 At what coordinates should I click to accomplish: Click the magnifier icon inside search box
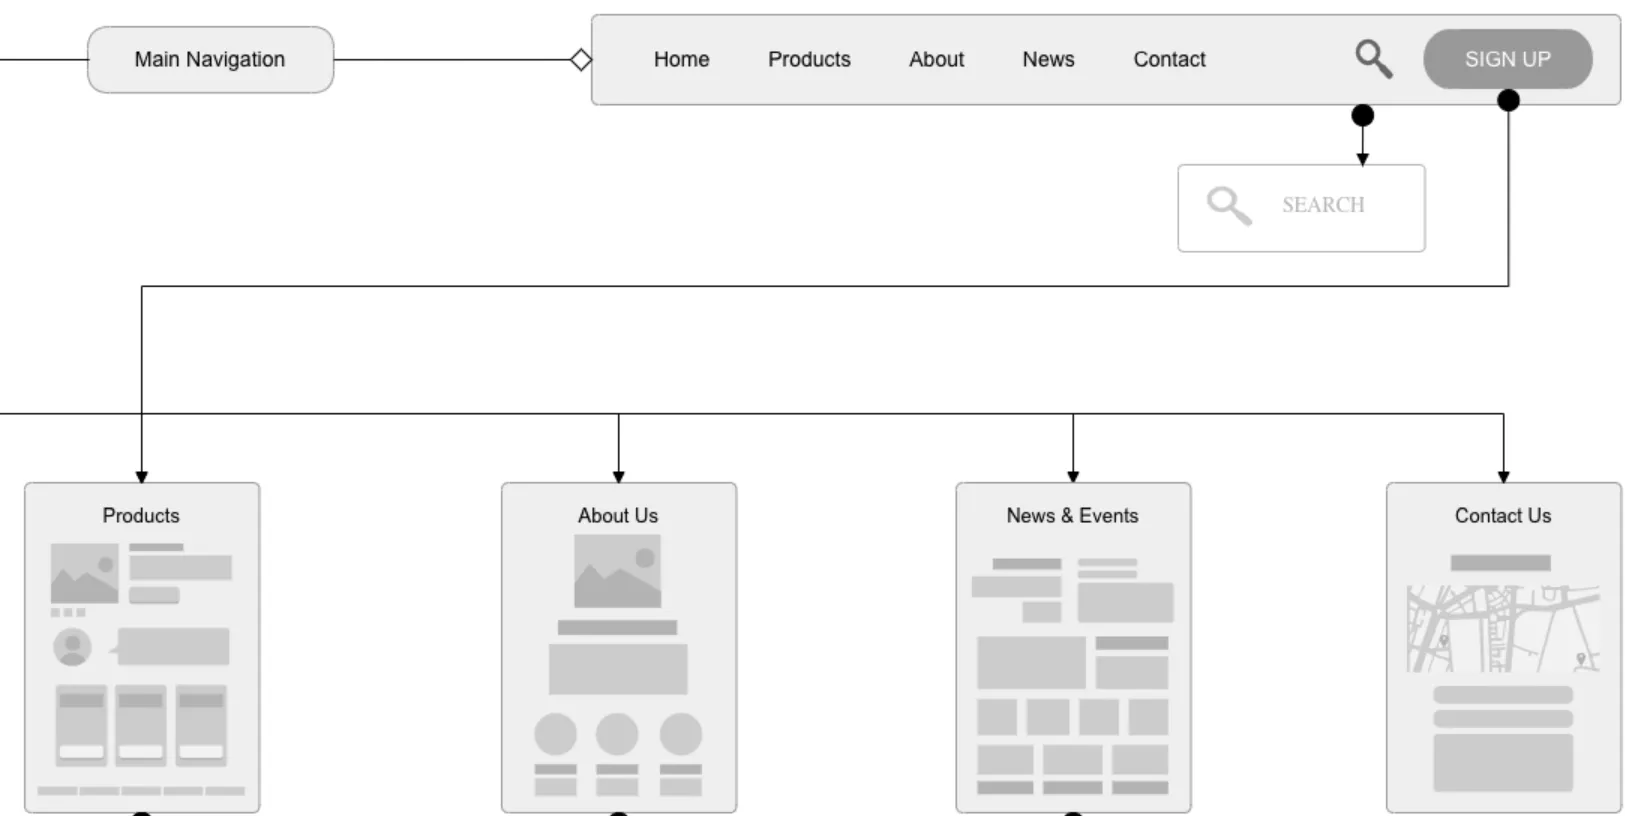click(x=1228, y=206)
